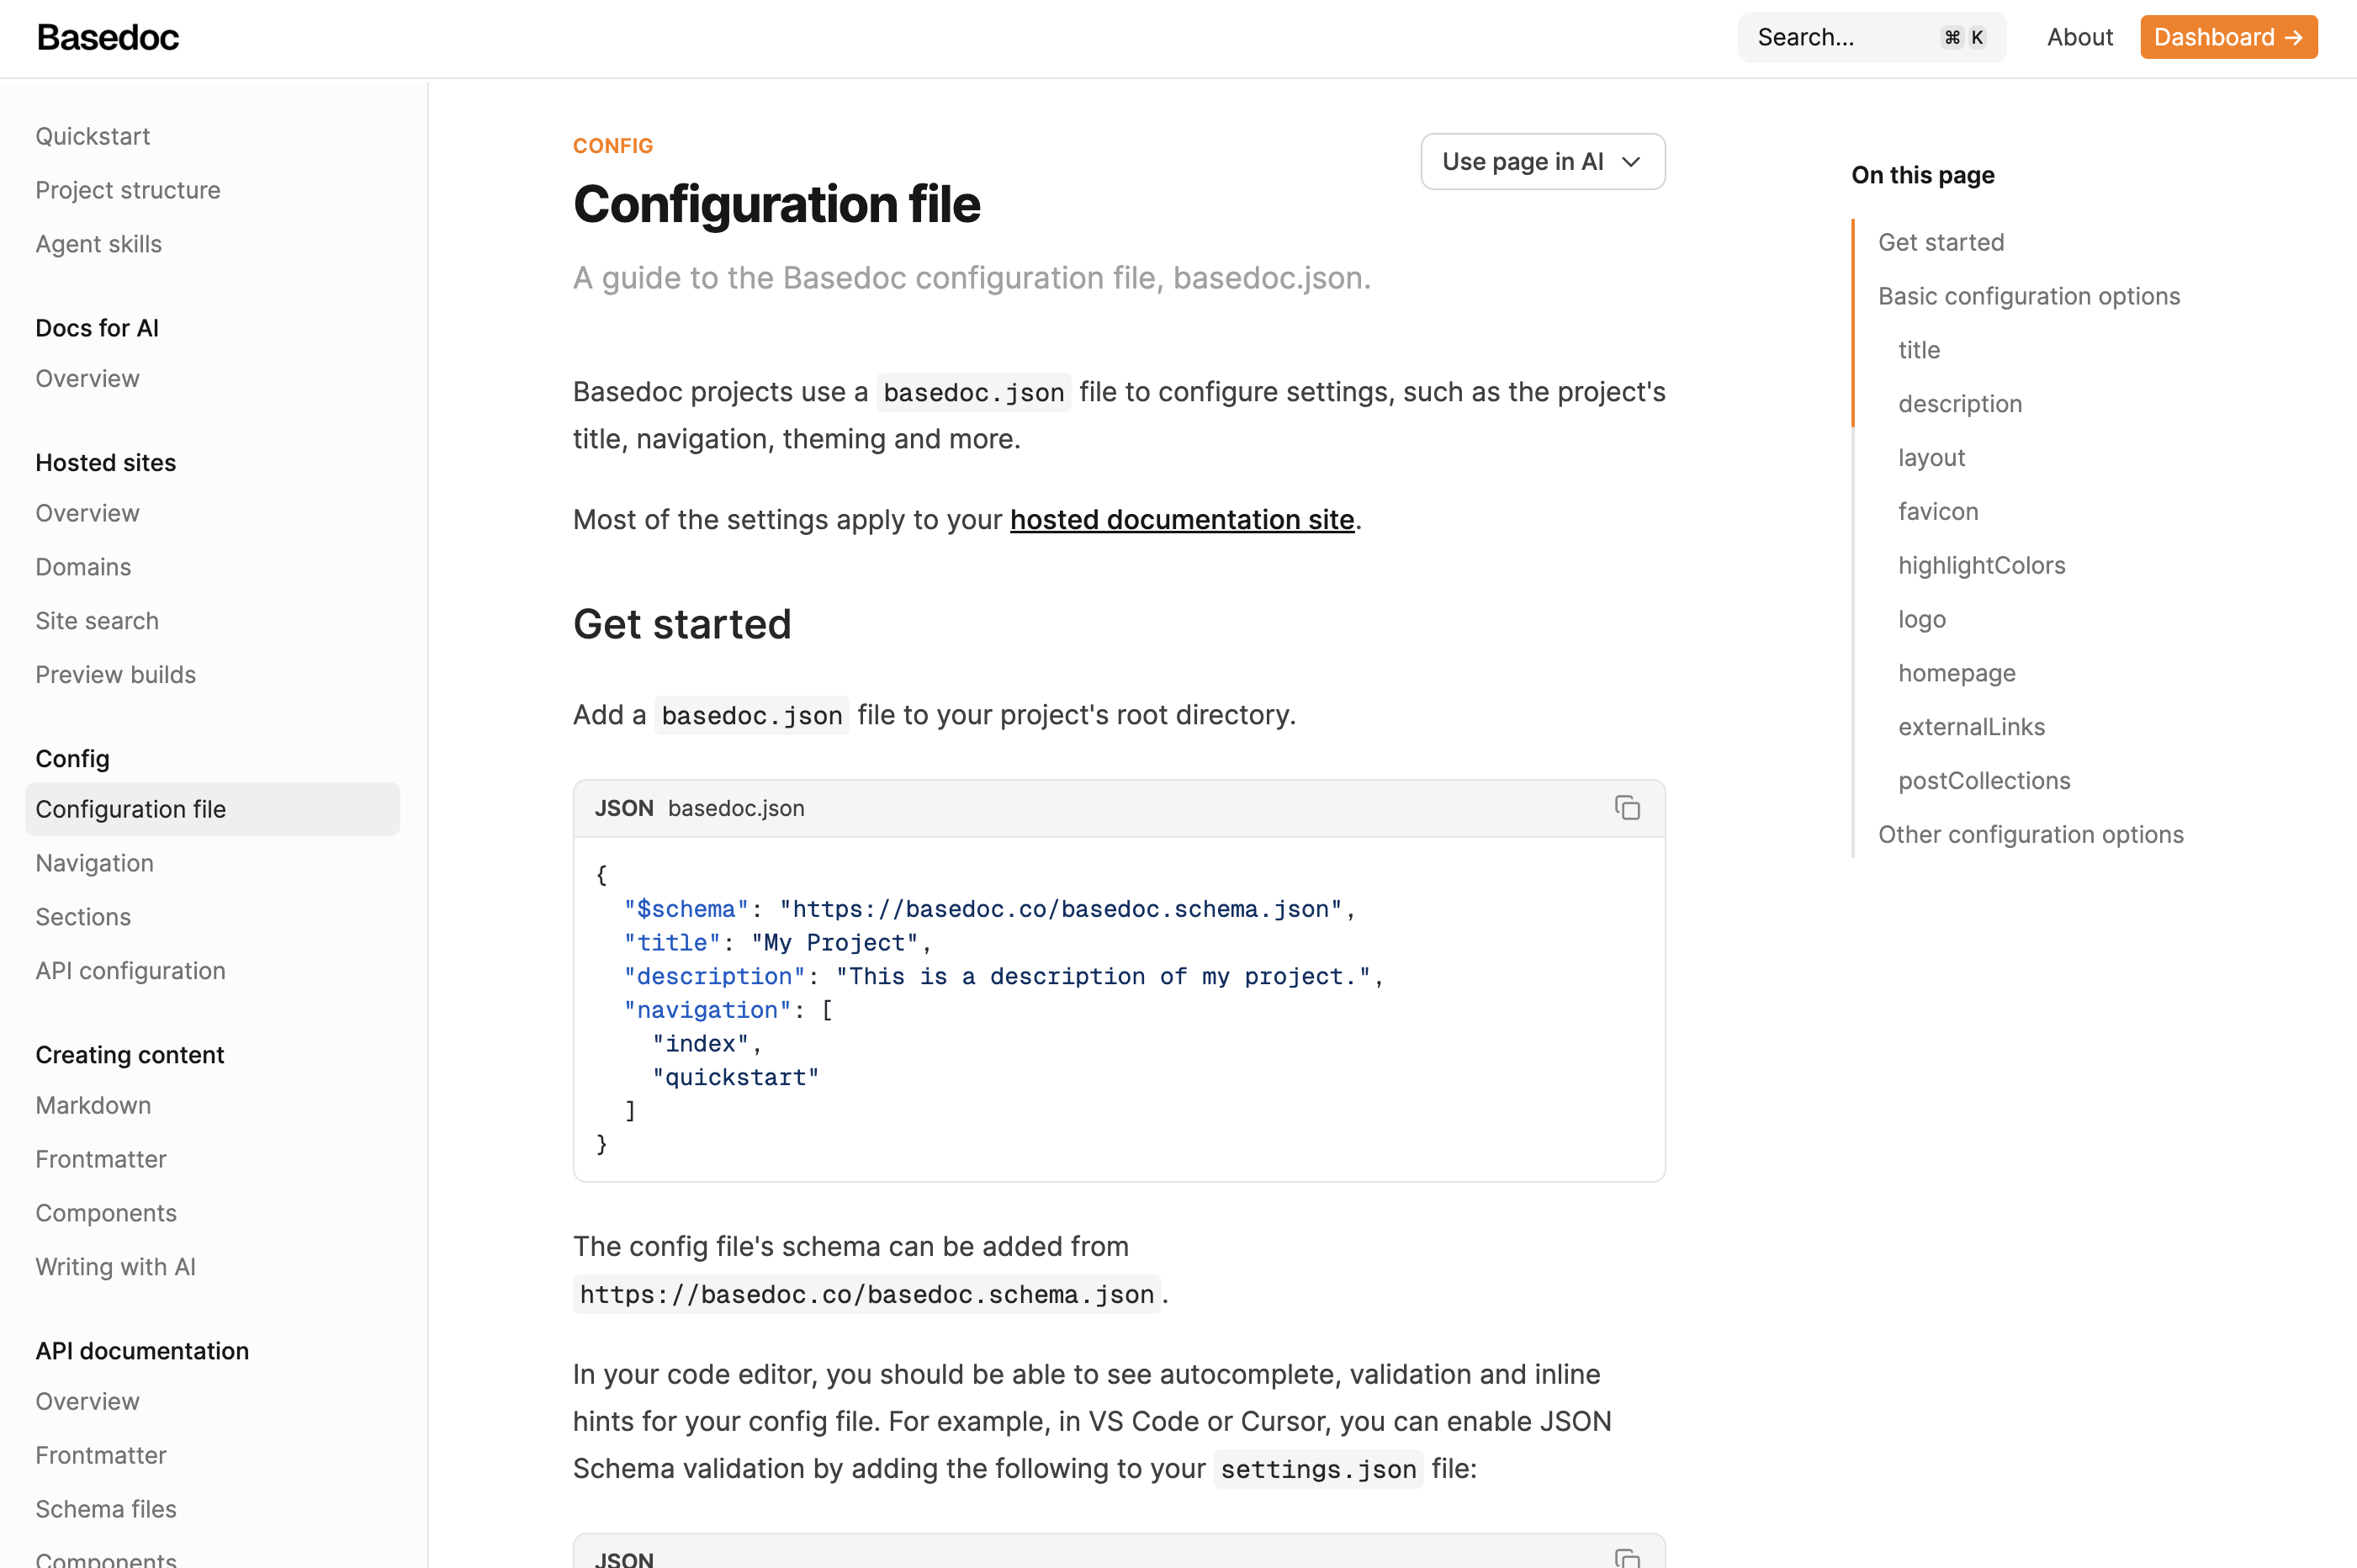Click the On this page heading
The width and height of the screenshot is (2357, 1568).
pos(1922,175)
